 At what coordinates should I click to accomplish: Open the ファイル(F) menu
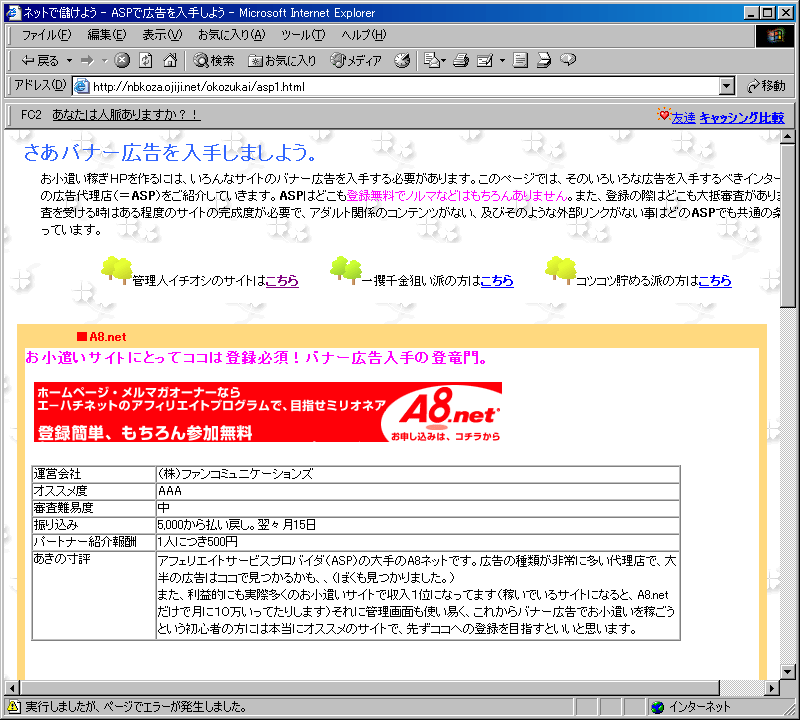click(x=46, y=35)
